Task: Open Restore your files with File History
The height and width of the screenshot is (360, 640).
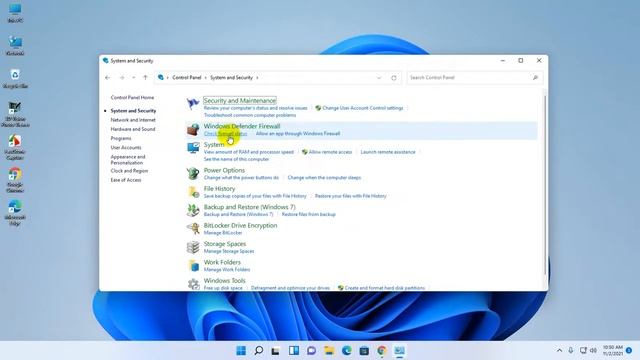Action: (351, 196)
